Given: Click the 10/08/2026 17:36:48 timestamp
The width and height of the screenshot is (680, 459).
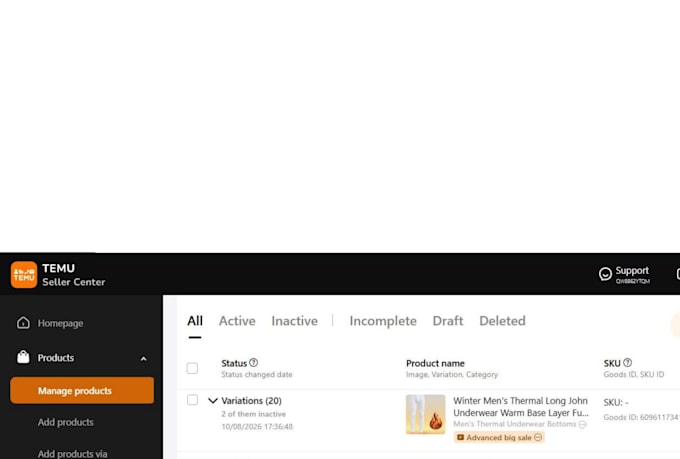Looking at the screenshot, I should (257, 426).
